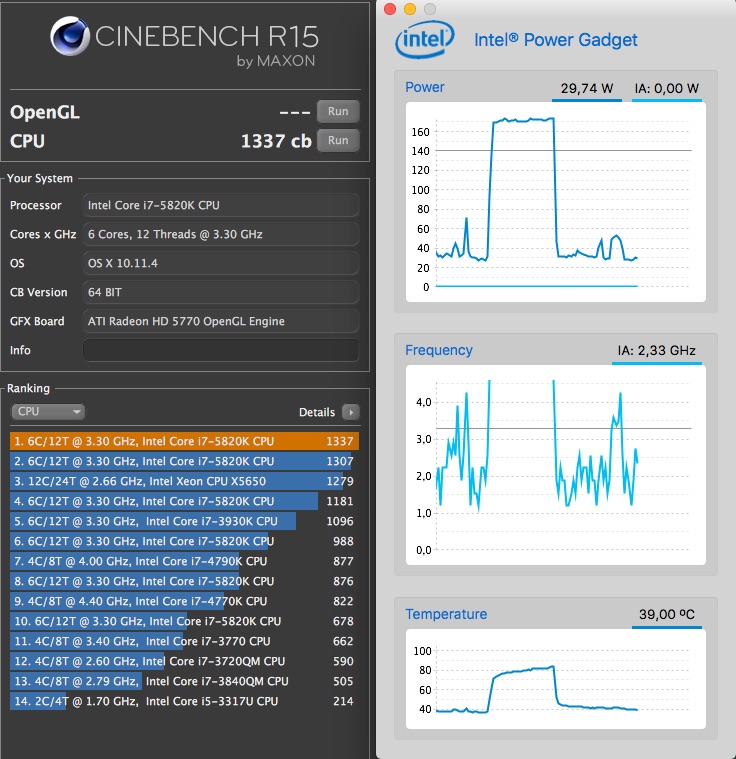Select the i5-3317U ranking row
Screen dimensions: 736x759
click(x=184, y=701)
